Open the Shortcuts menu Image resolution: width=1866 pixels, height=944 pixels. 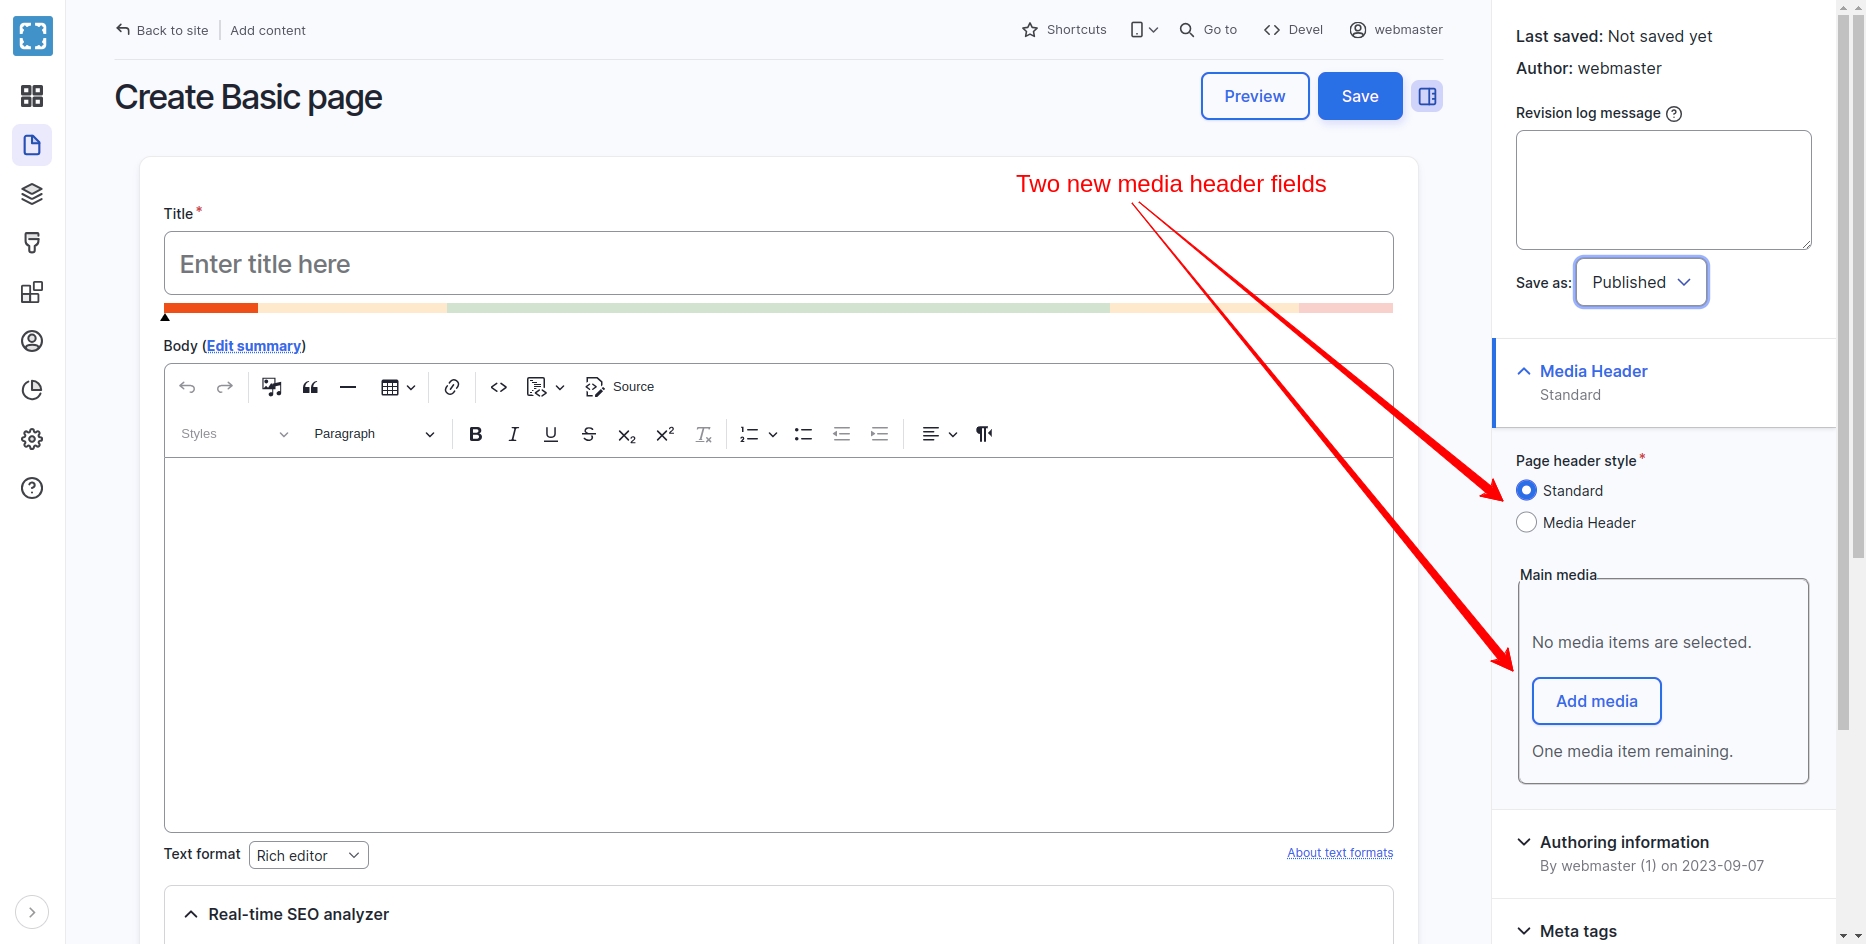(1064, 30)
